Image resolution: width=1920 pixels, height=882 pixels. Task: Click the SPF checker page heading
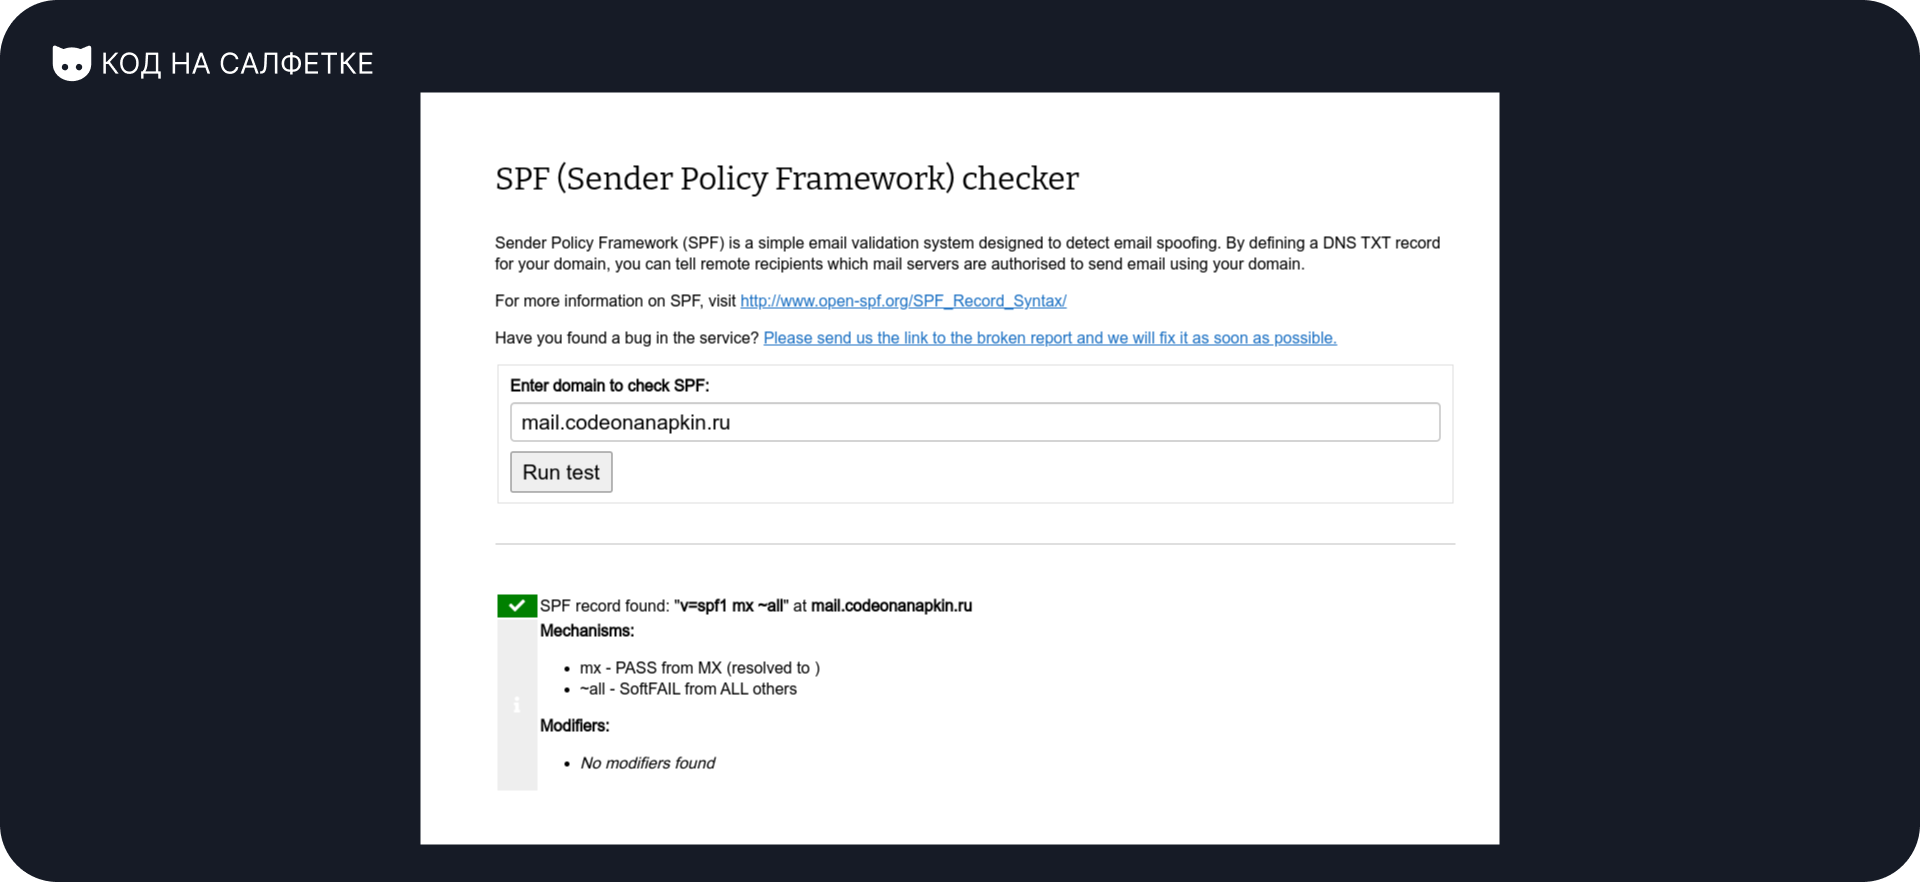coord(787,178)
